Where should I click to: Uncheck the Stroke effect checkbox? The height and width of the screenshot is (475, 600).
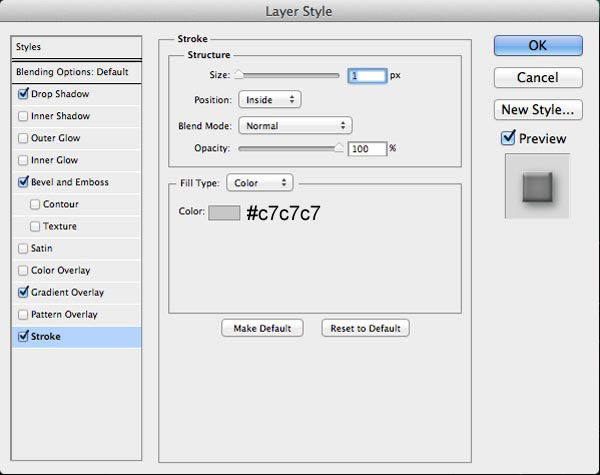click(x=23, y=336)
